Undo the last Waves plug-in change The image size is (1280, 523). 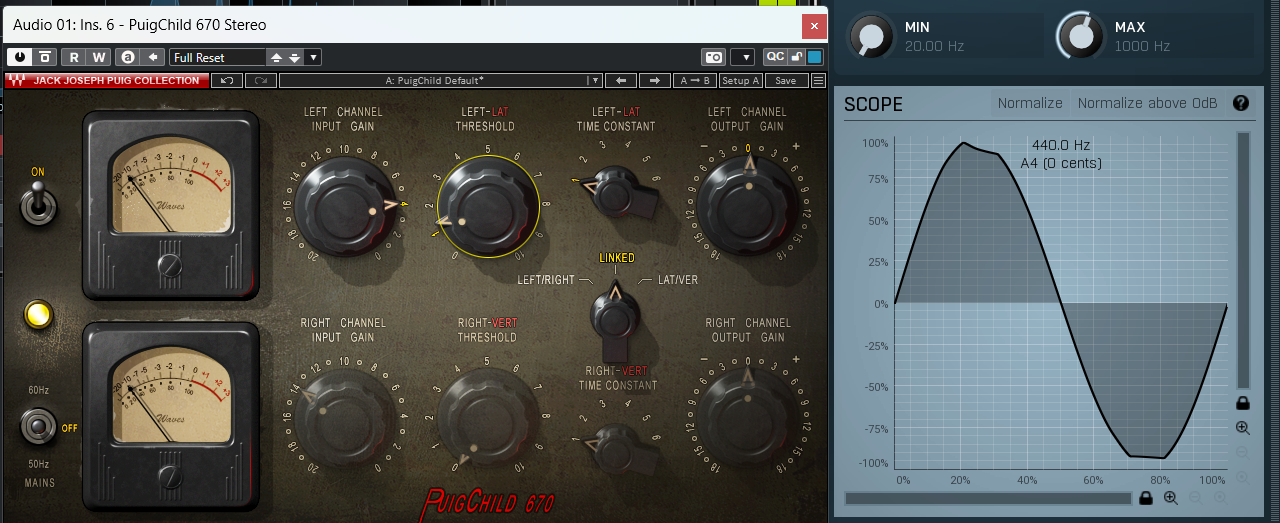(x=227, y=81)
